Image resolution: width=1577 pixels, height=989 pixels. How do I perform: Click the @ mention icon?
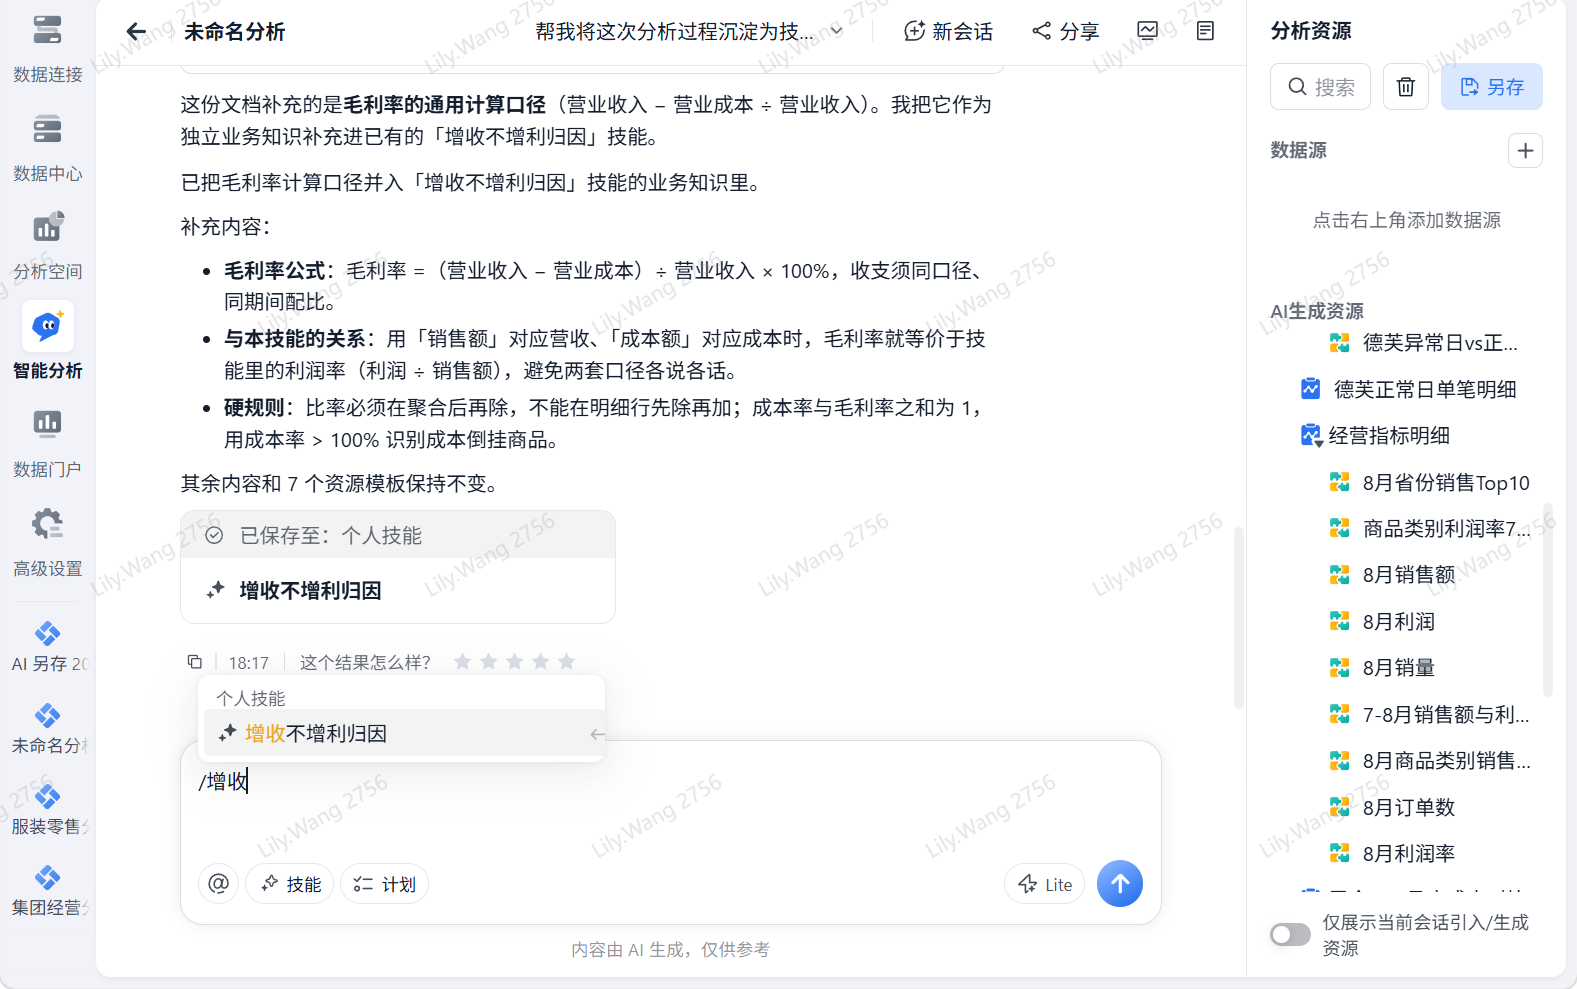click(x=218, y=884)
